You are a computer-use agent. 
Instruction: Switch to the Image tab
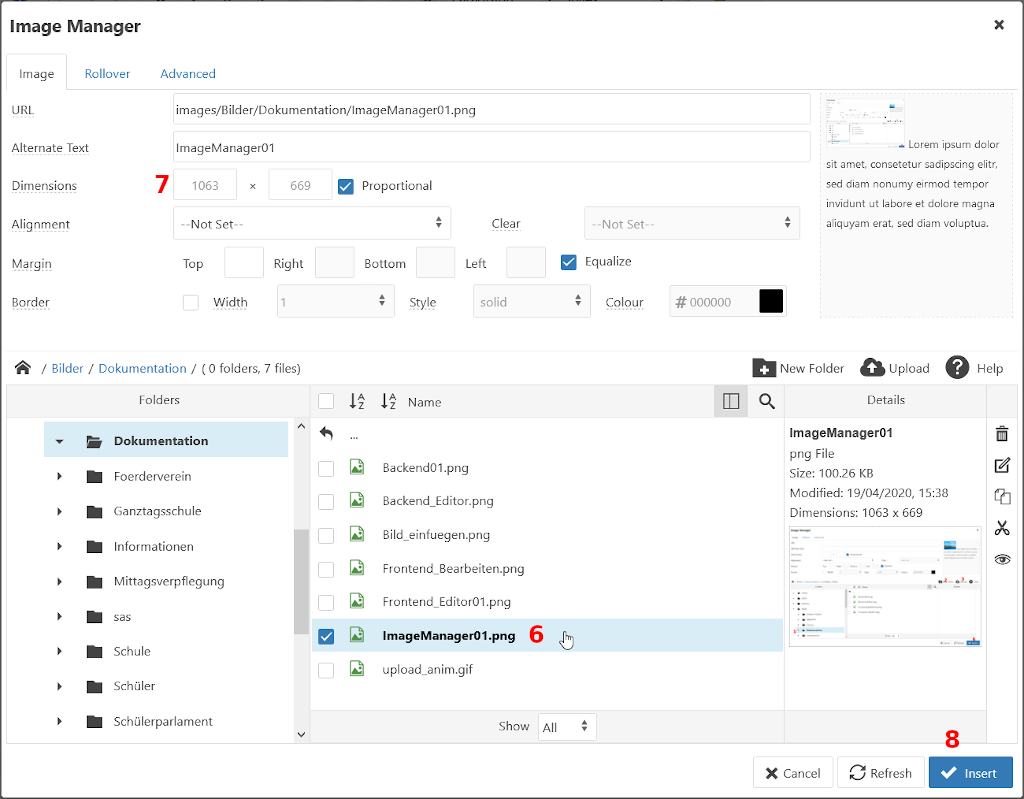tap(37, 73)
